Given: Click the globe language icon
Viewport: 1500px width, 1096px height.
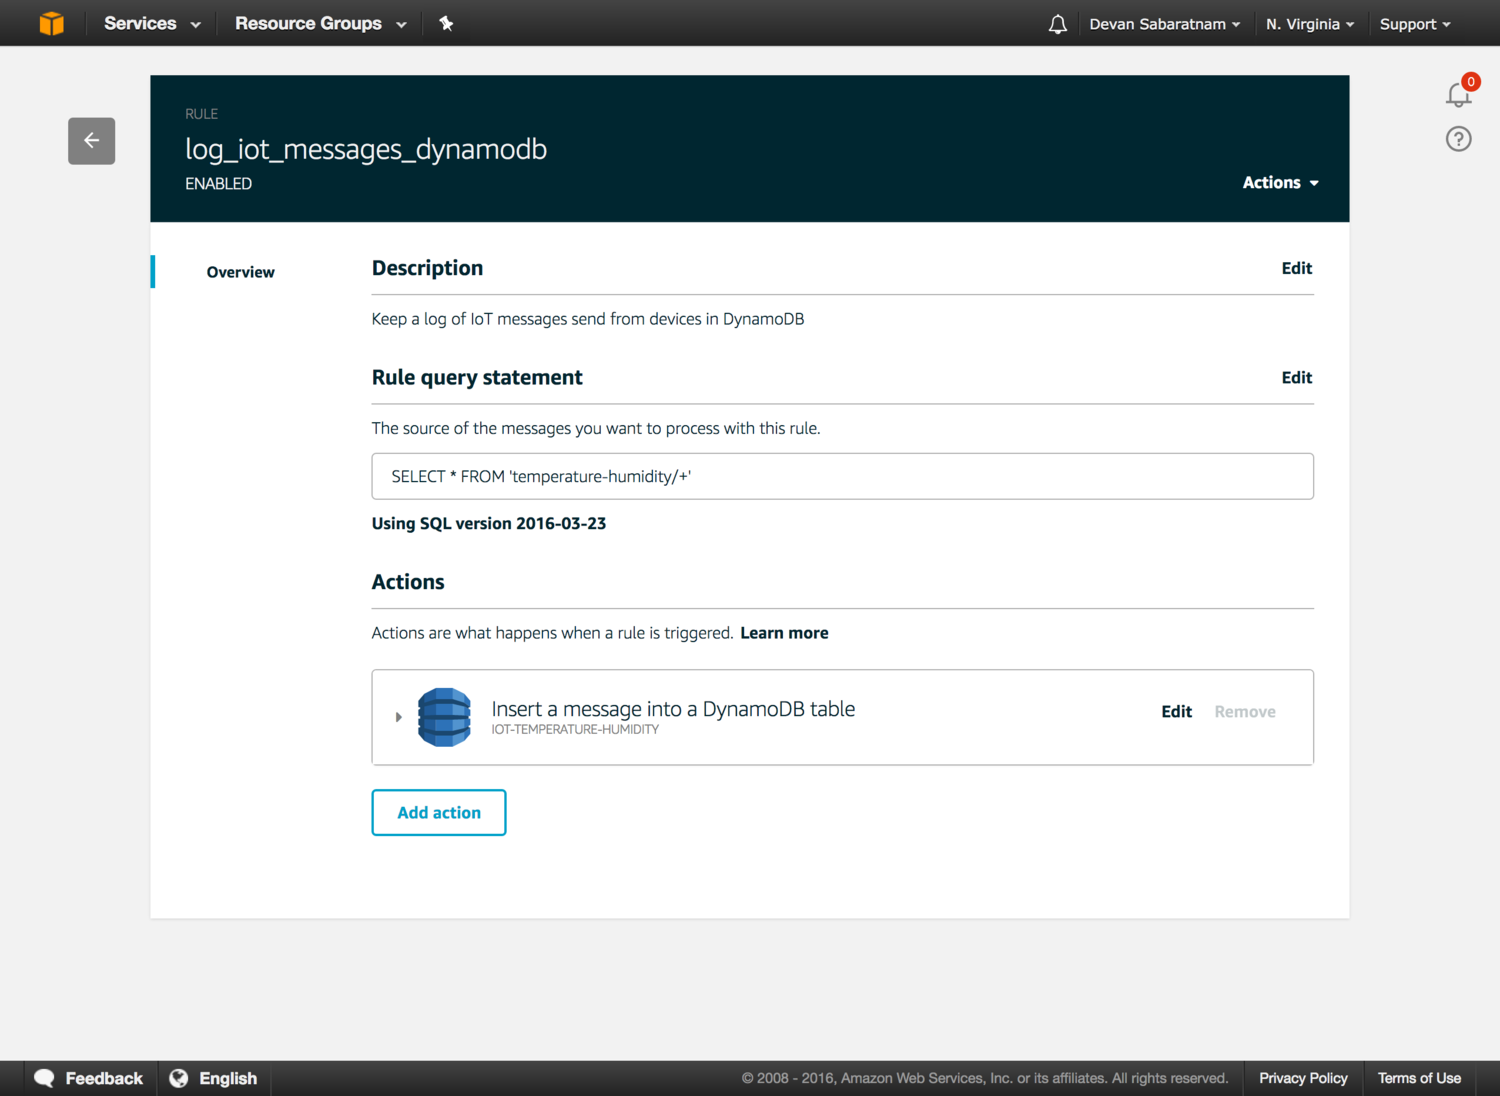Looking at the screenshot, I should (x=179, y=1078).
